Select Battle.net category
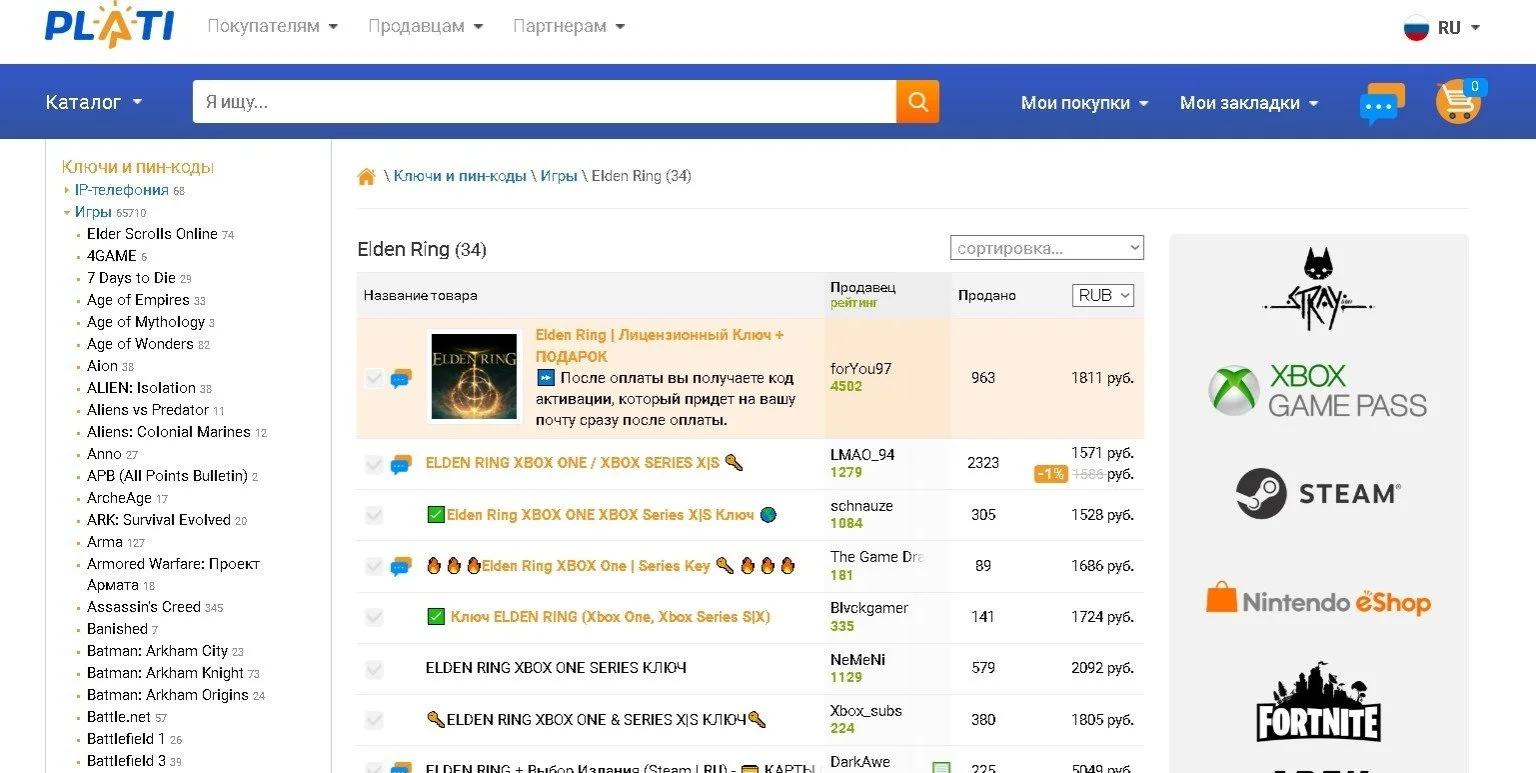Screen dimensions: 1536x773 (119, 717)
